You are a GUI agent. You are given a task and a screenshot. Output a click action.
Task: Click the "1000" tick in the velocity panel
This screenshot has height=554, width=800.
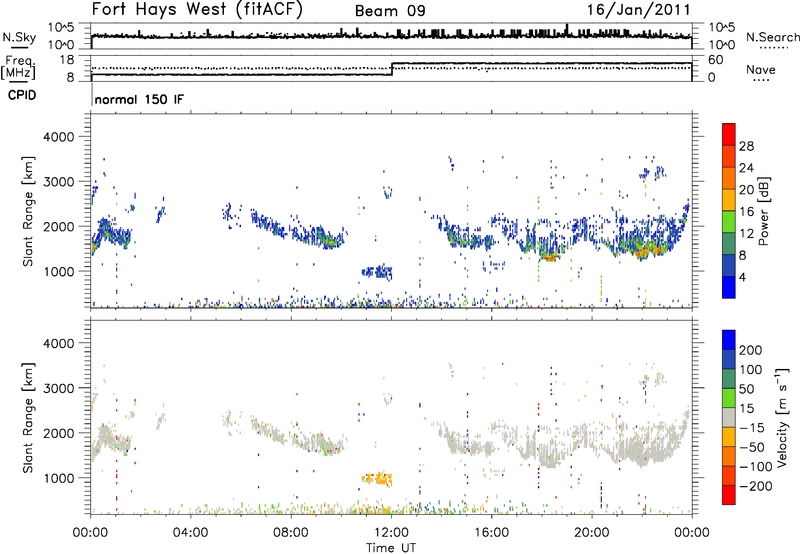[58, 478]
